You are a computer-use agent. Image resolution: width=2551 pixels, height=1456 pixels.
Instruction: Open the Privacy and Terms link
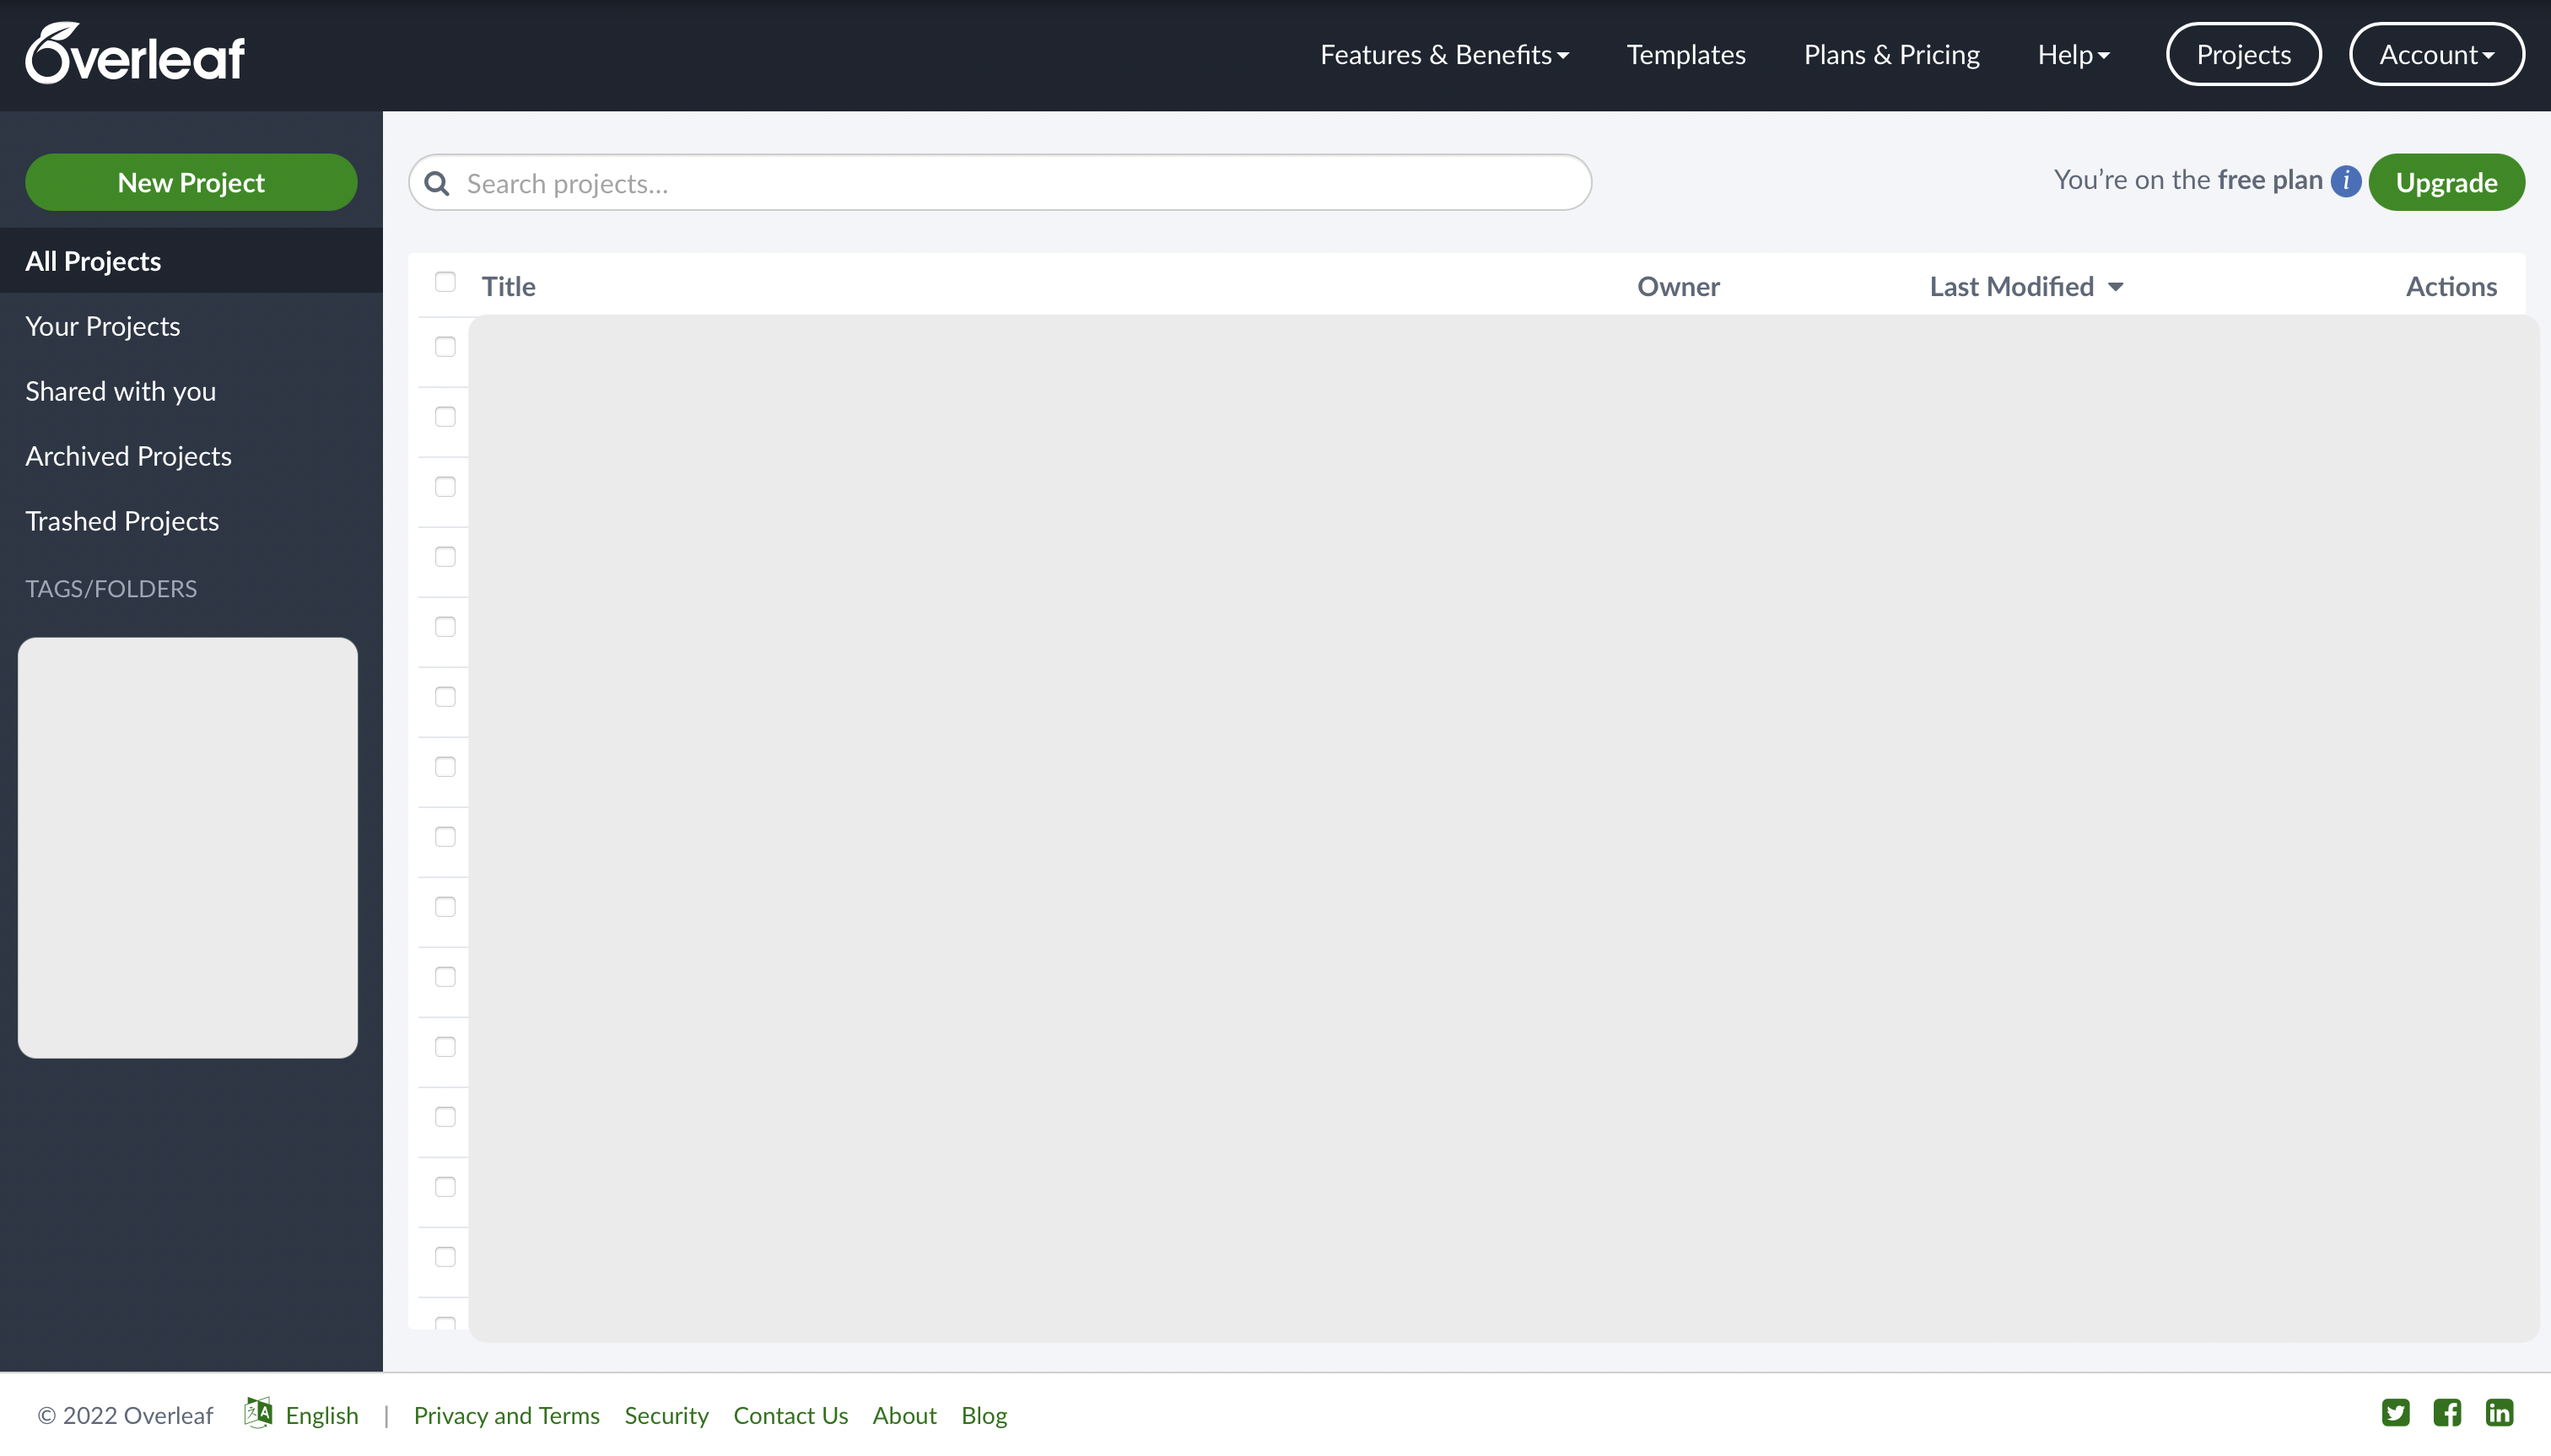[506, 1415]
